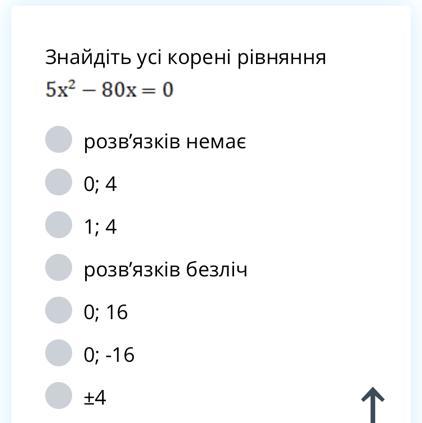Click the zero after the equals sign
Screen dimensions: 422x423
click(168, 90)
